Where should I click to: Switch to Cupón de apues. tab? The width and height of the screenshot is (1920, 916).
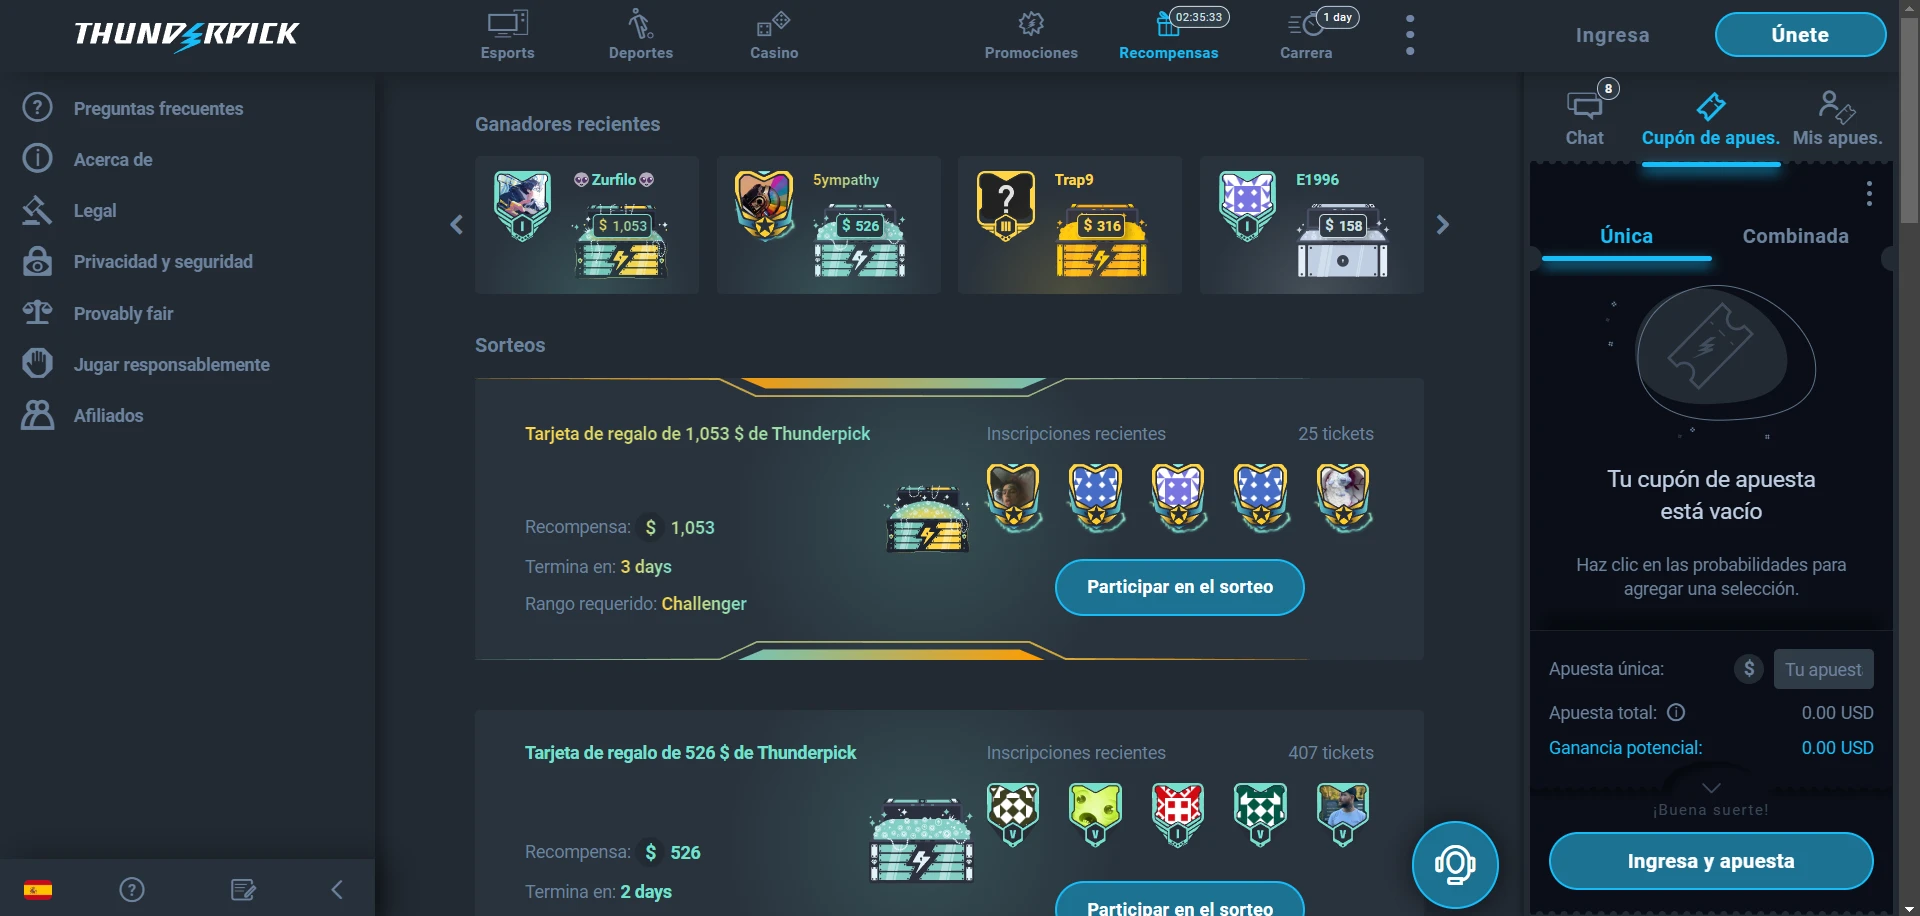click(x=1711, y=119)
